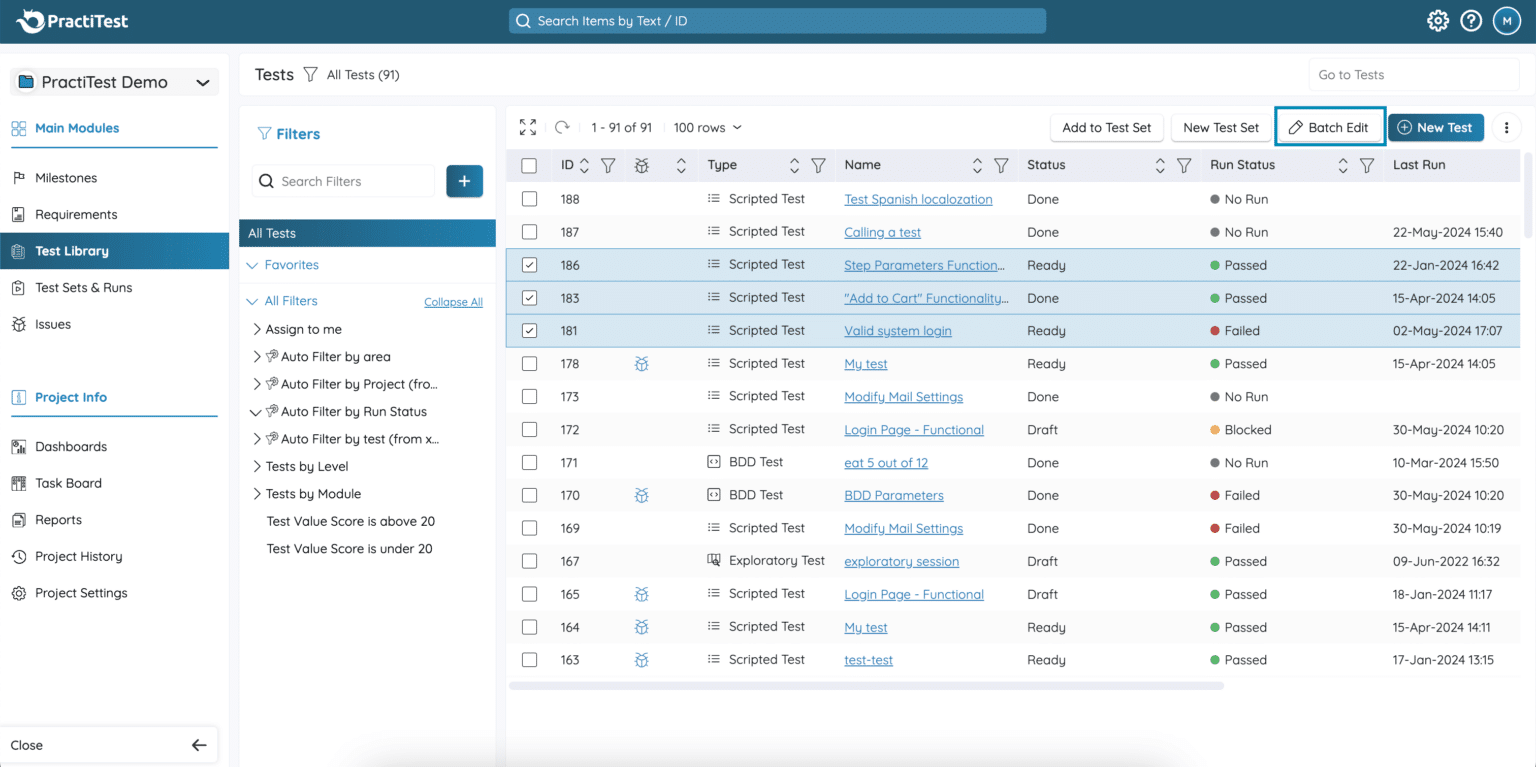This screenshot has height=767, width=1536.
Task: Collapse the Favorites section
Action: (x=252, y=265)
